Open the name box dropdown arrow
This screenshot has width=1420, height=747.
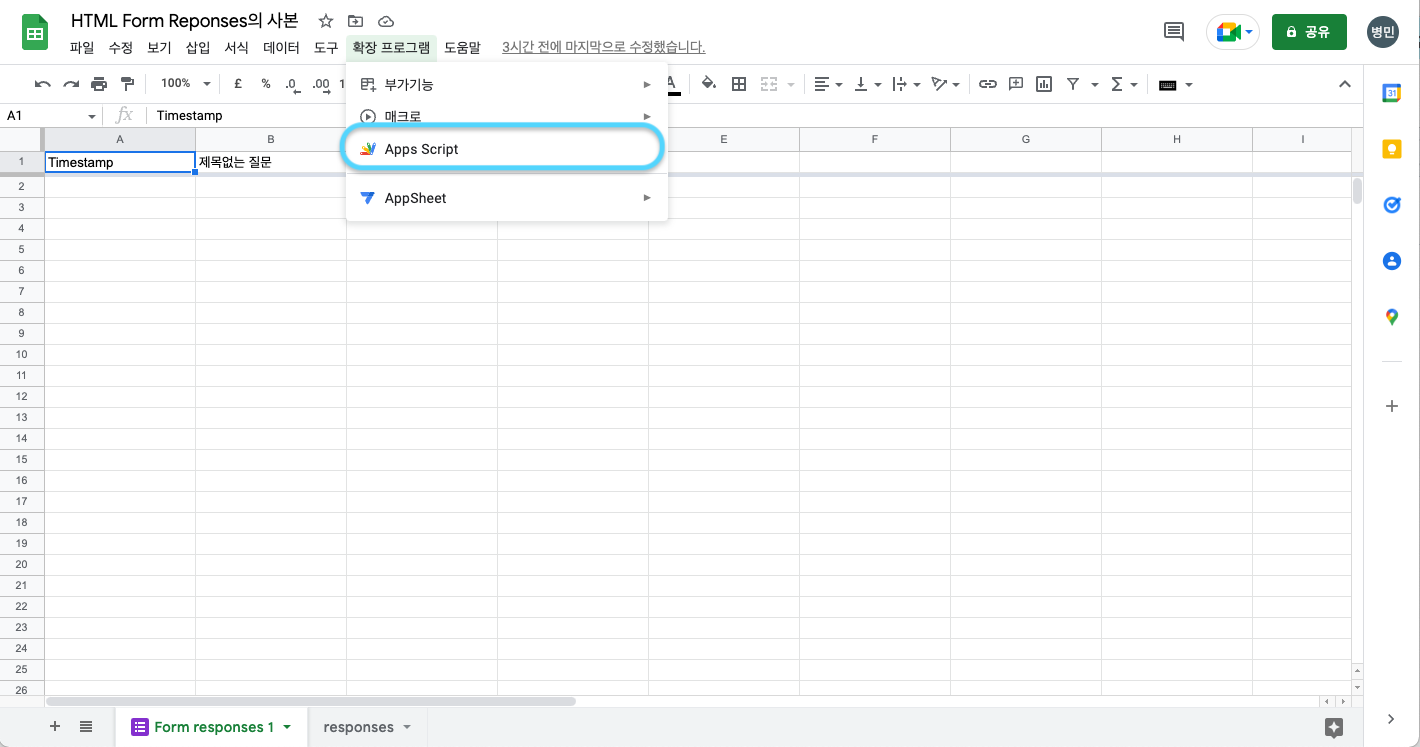point(92,116)
